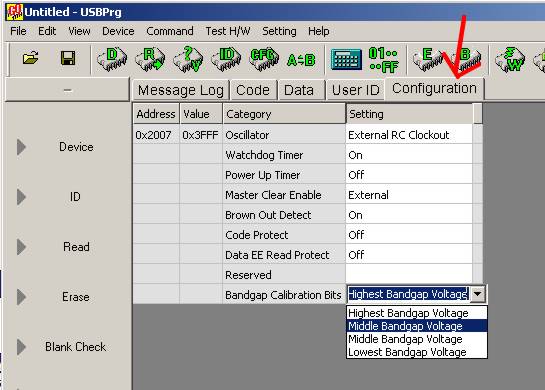The image size is (545, 390).
Task: Choose 'Highest Bandgap Voltage' from the dropdown list
Action: pyautogui.click(x=417, y=313)
